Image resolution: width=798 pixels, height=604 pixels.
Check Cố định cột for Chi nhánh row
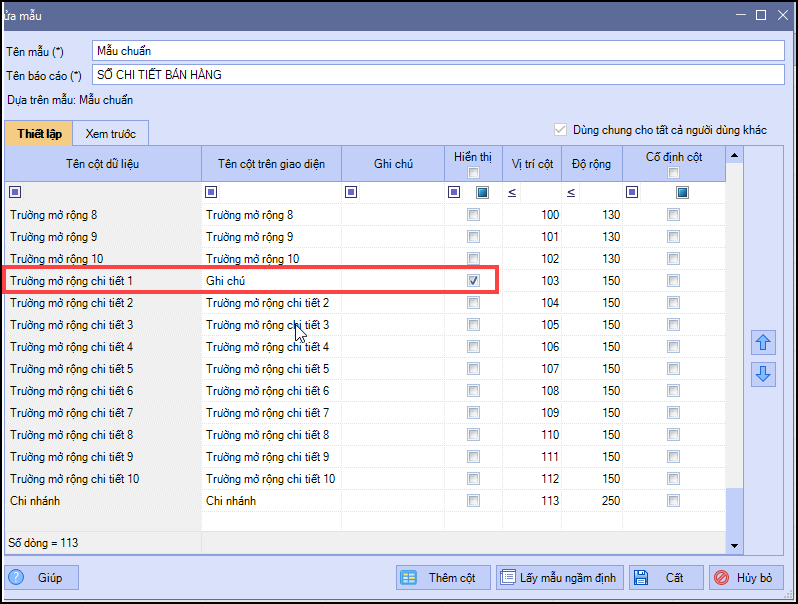(x=674, y=501)
